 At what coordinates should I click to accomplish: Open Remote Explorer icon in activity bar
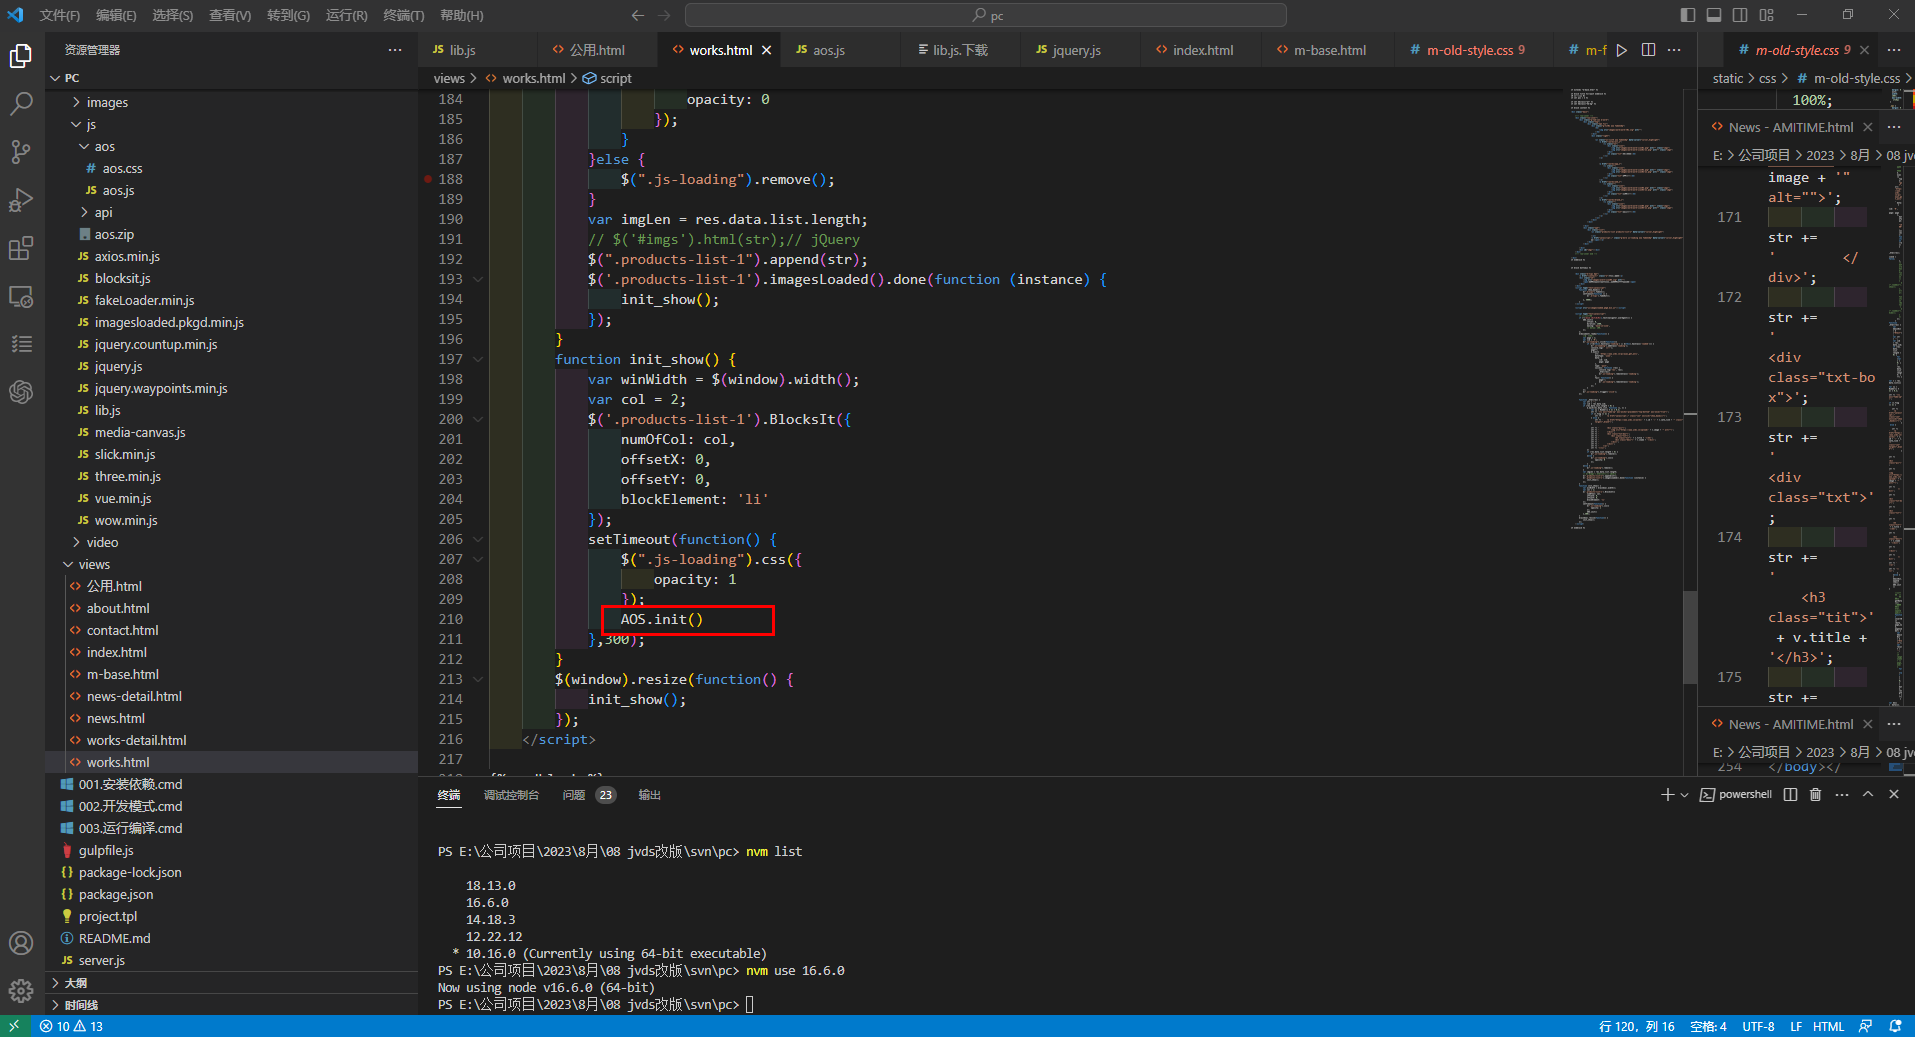[21, 297]
